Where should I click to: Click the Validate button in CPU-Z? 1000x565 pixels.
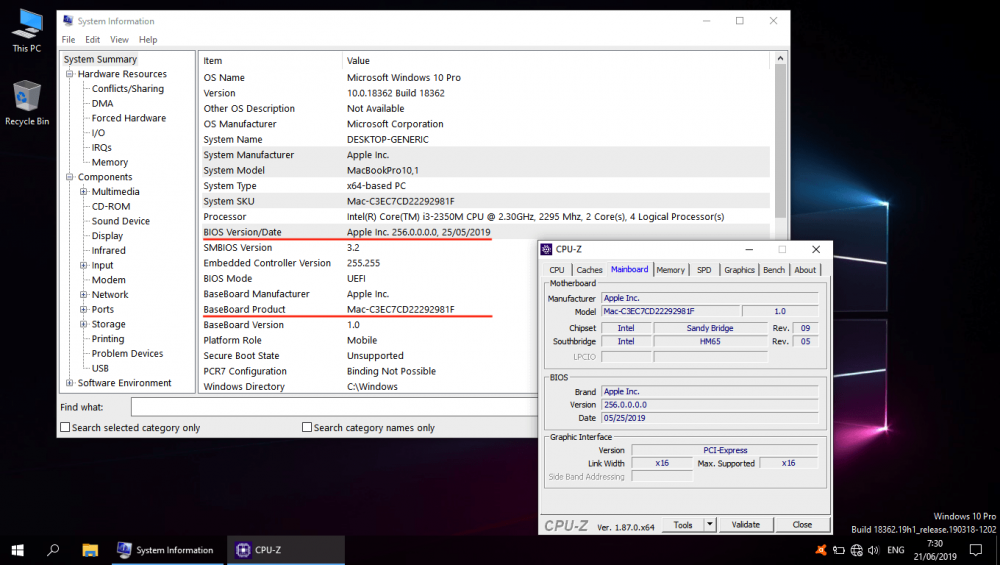coord(746,525)
